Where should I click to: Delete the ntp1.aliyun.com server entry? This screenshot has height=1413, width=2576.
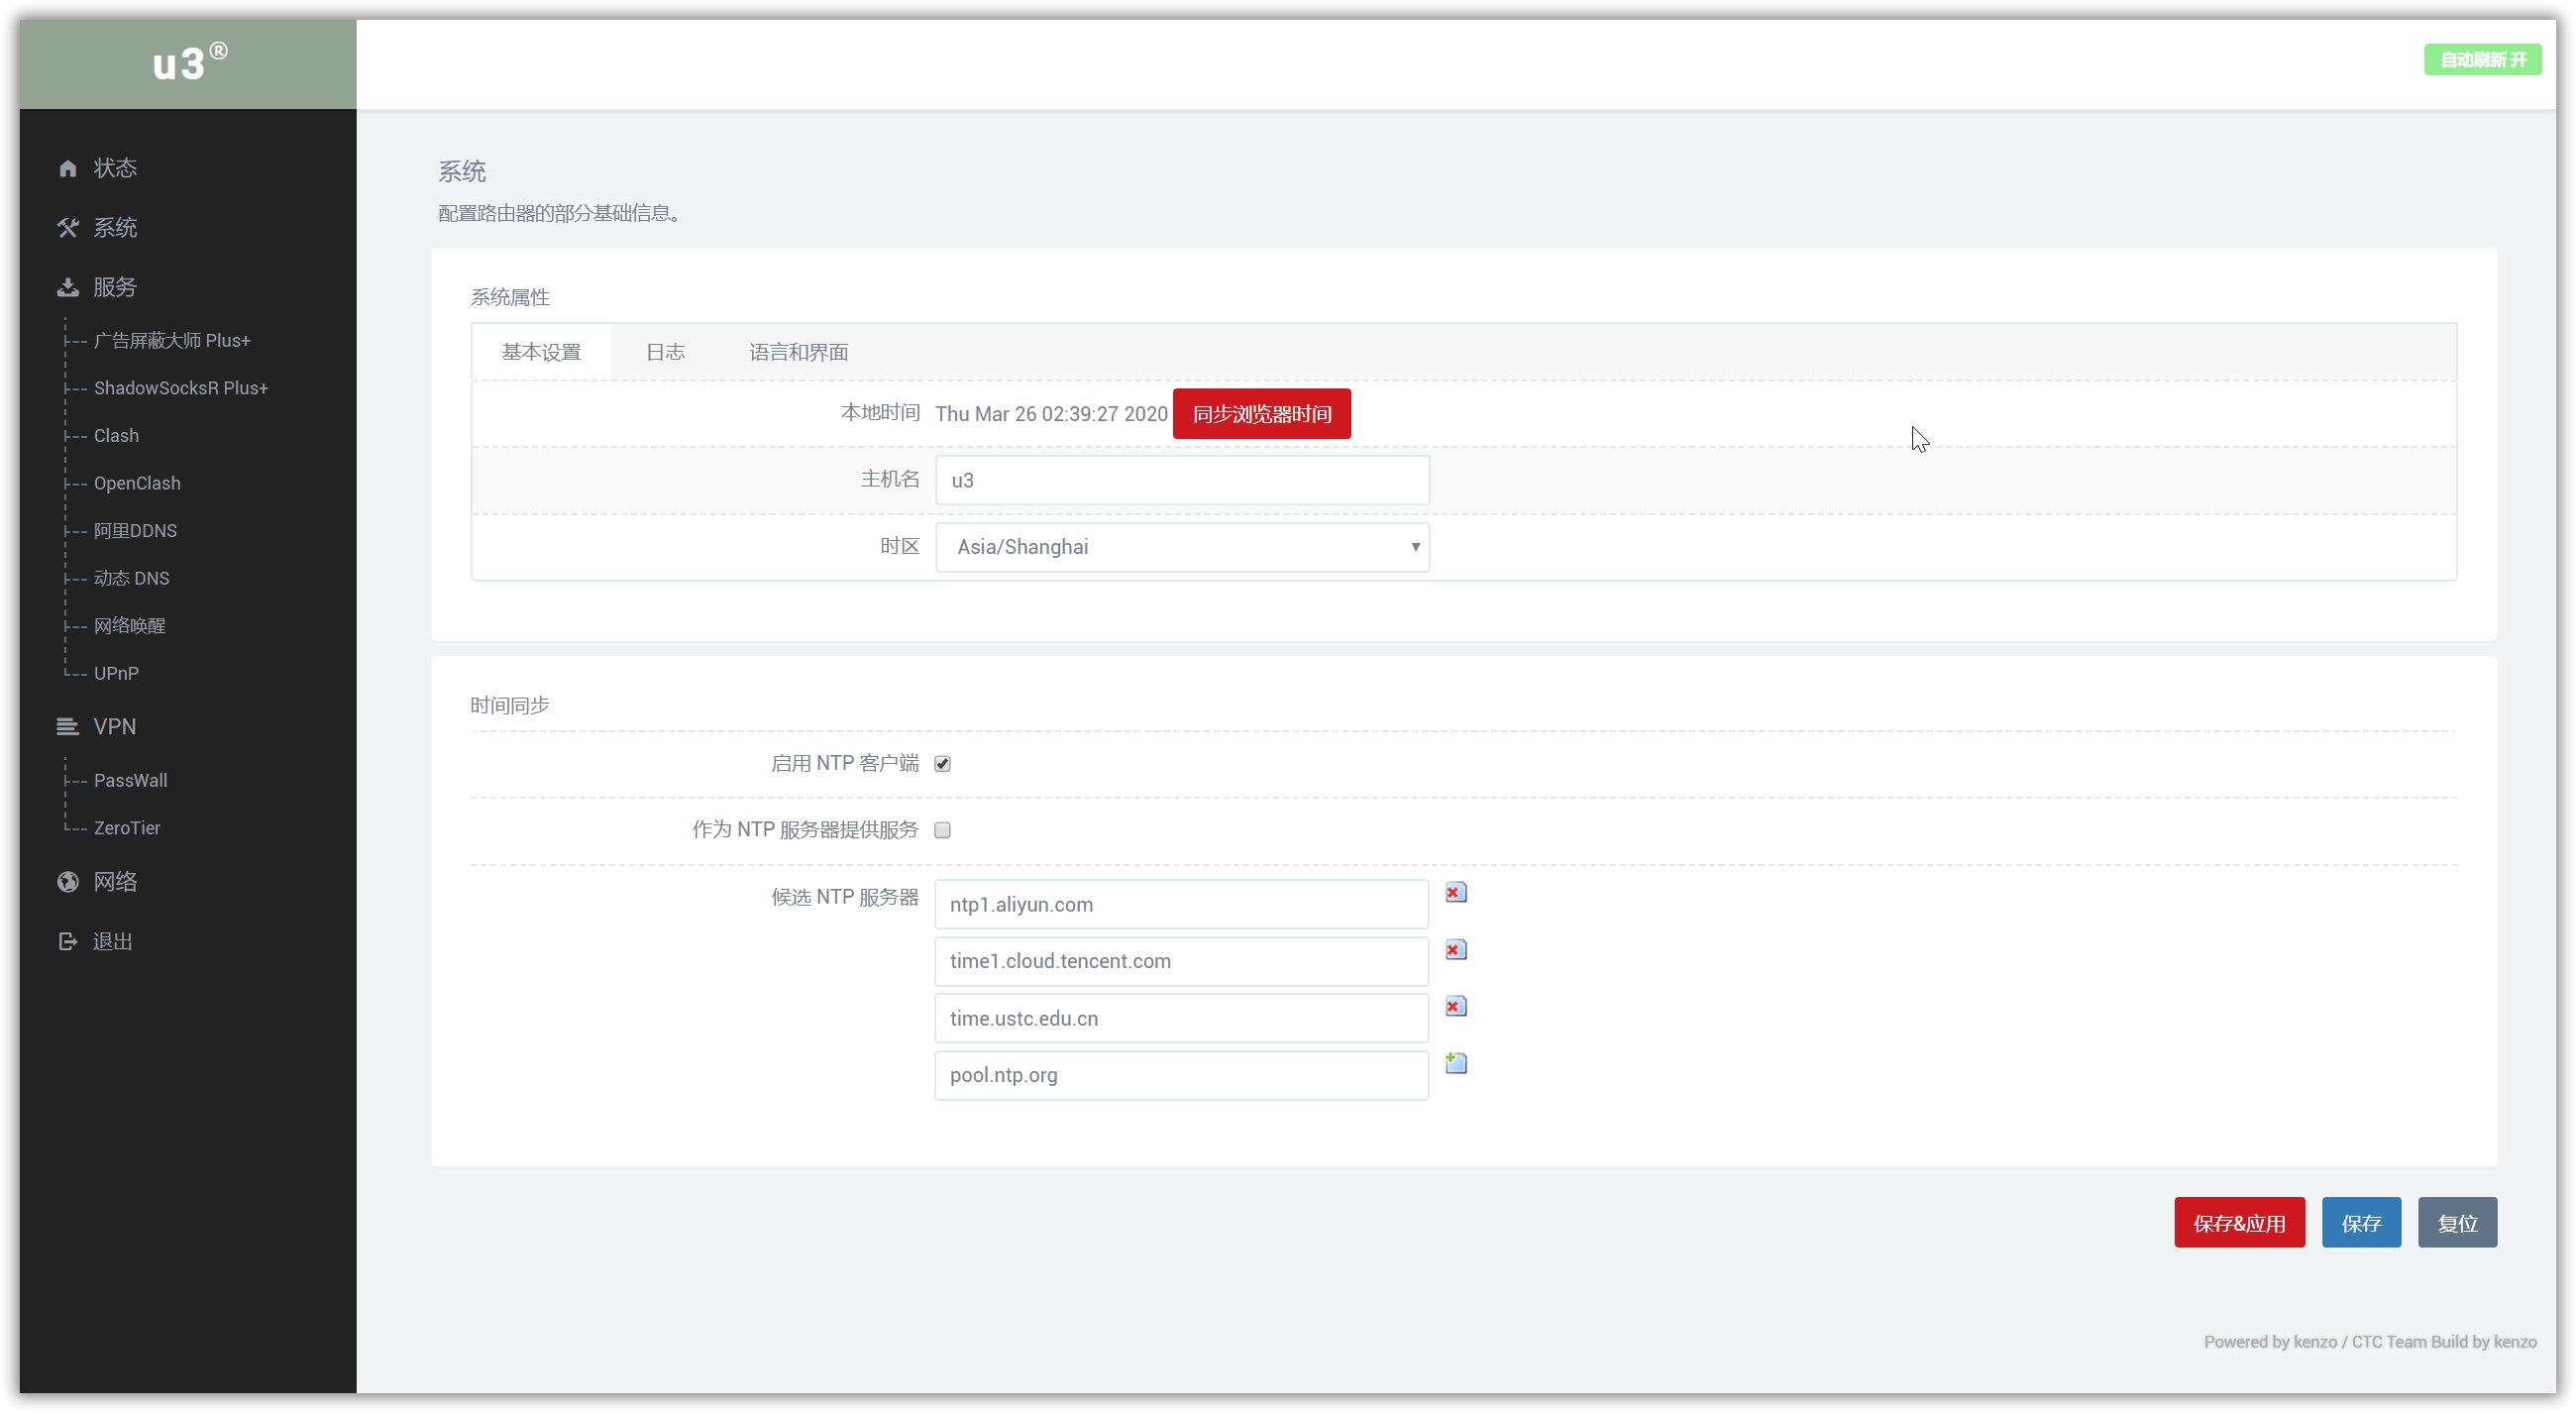click(1455, 892)
